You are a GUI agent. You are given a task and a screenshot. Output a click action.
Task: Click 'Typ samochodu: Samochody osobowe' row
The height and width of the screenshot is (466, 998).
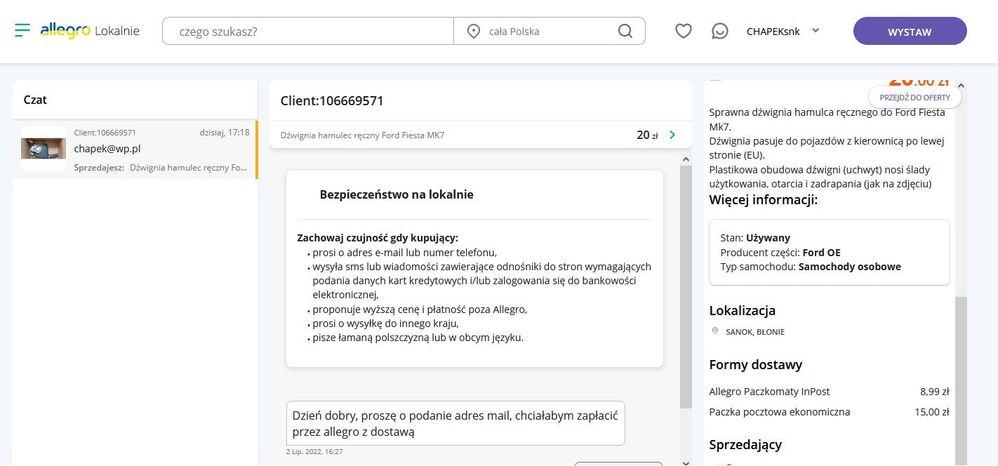[810, 267]
